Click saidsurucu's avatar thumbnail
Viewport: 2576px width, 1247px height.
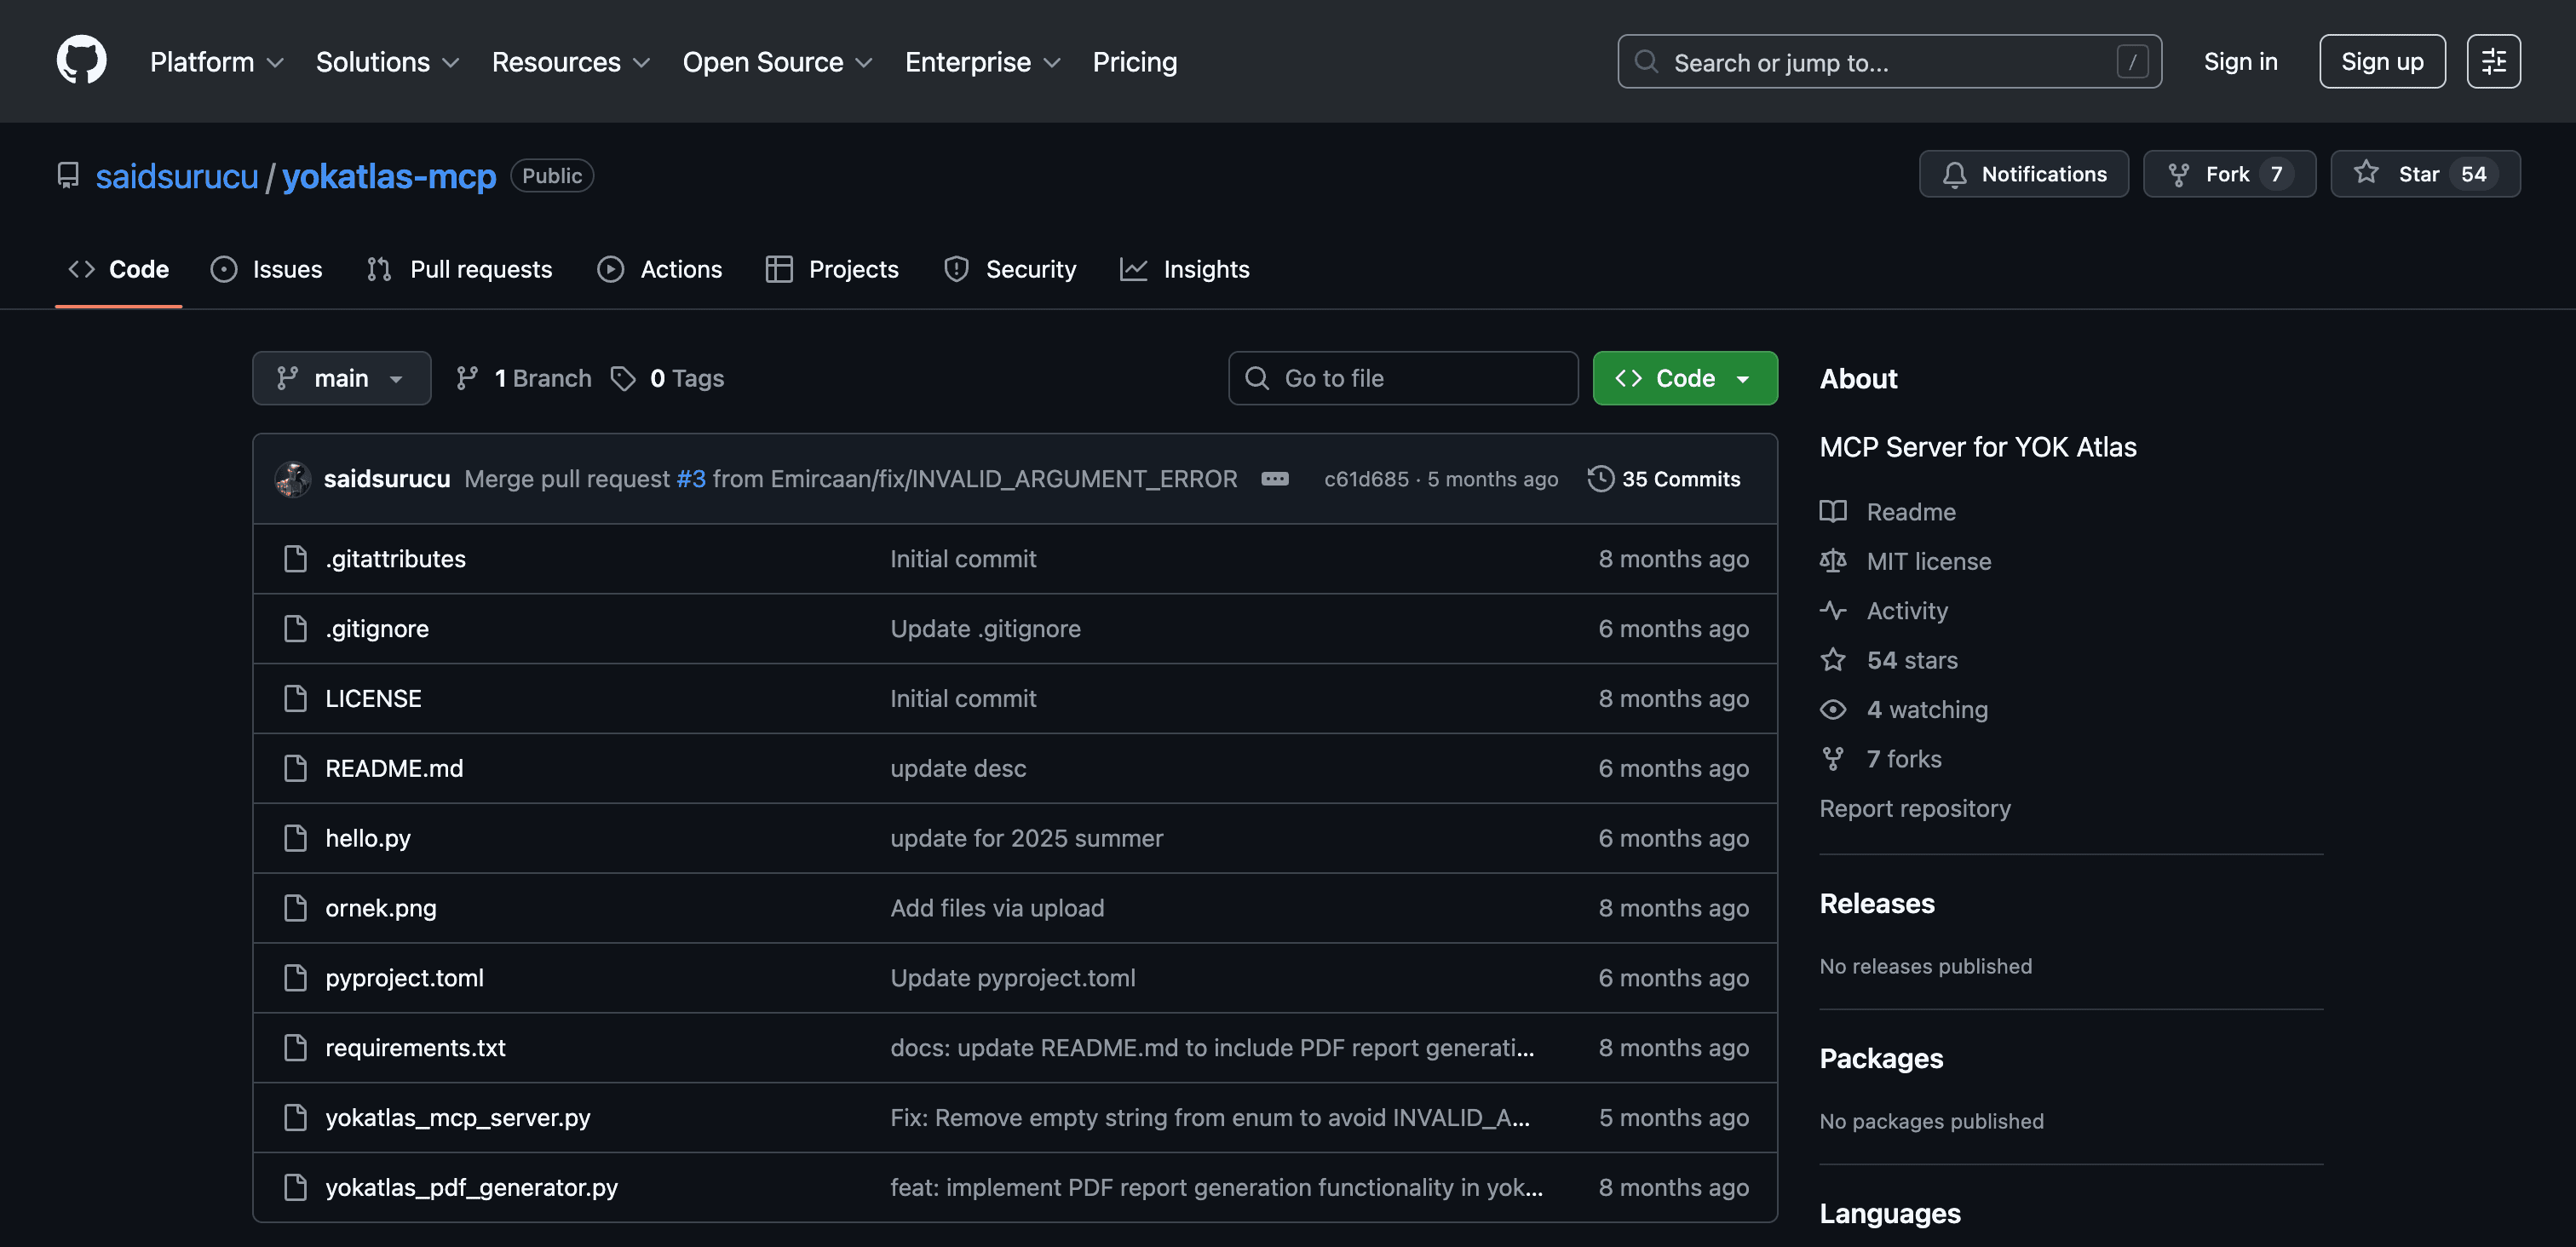(293, 479)
